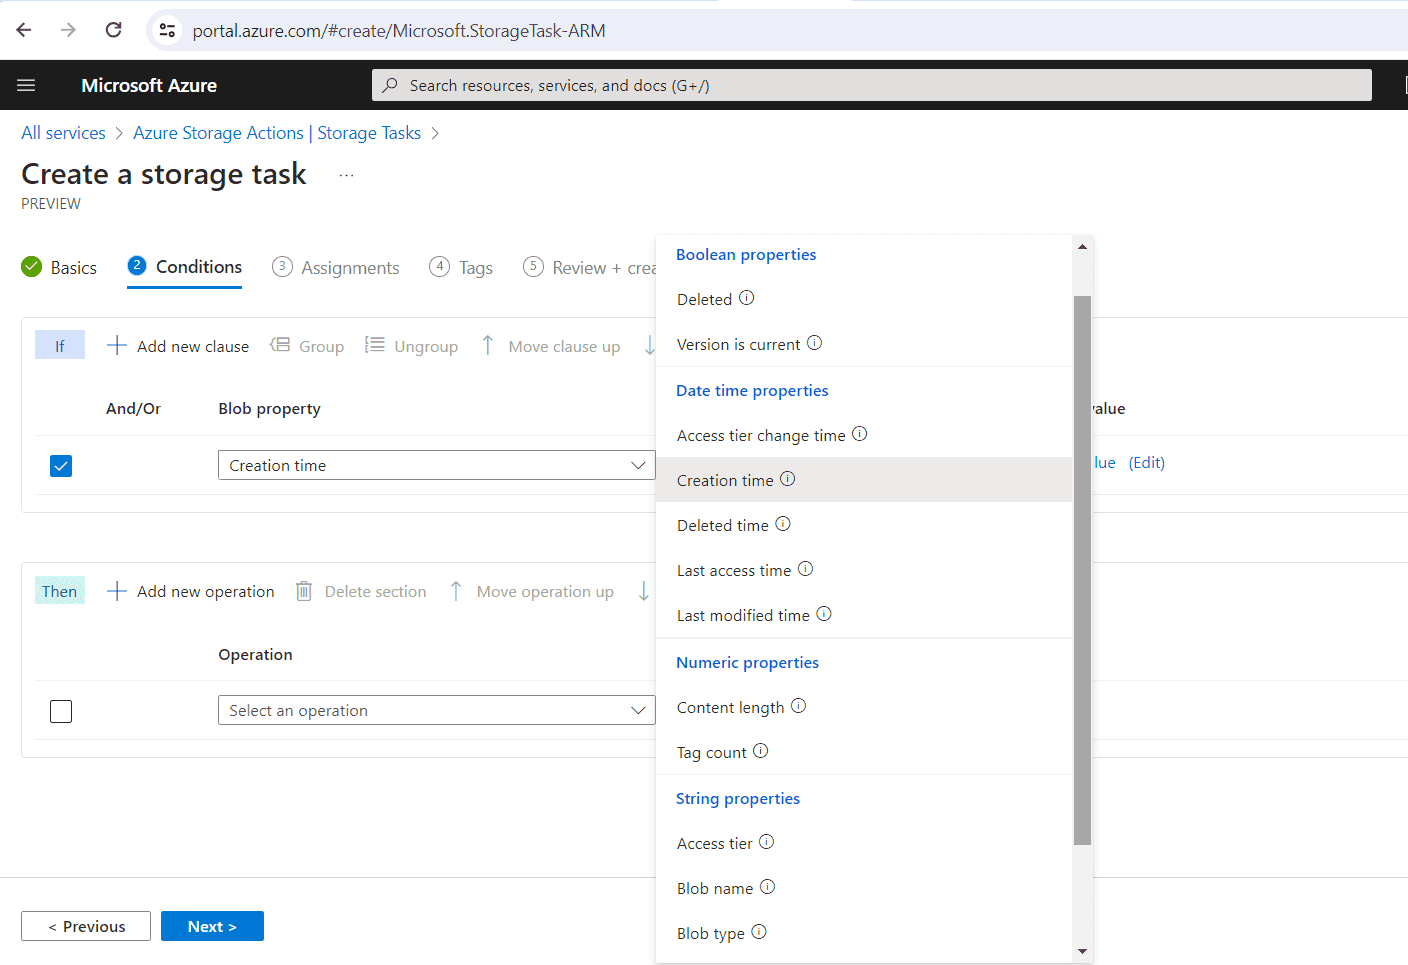Click the Move operation up arrow

tap(456, 591)
